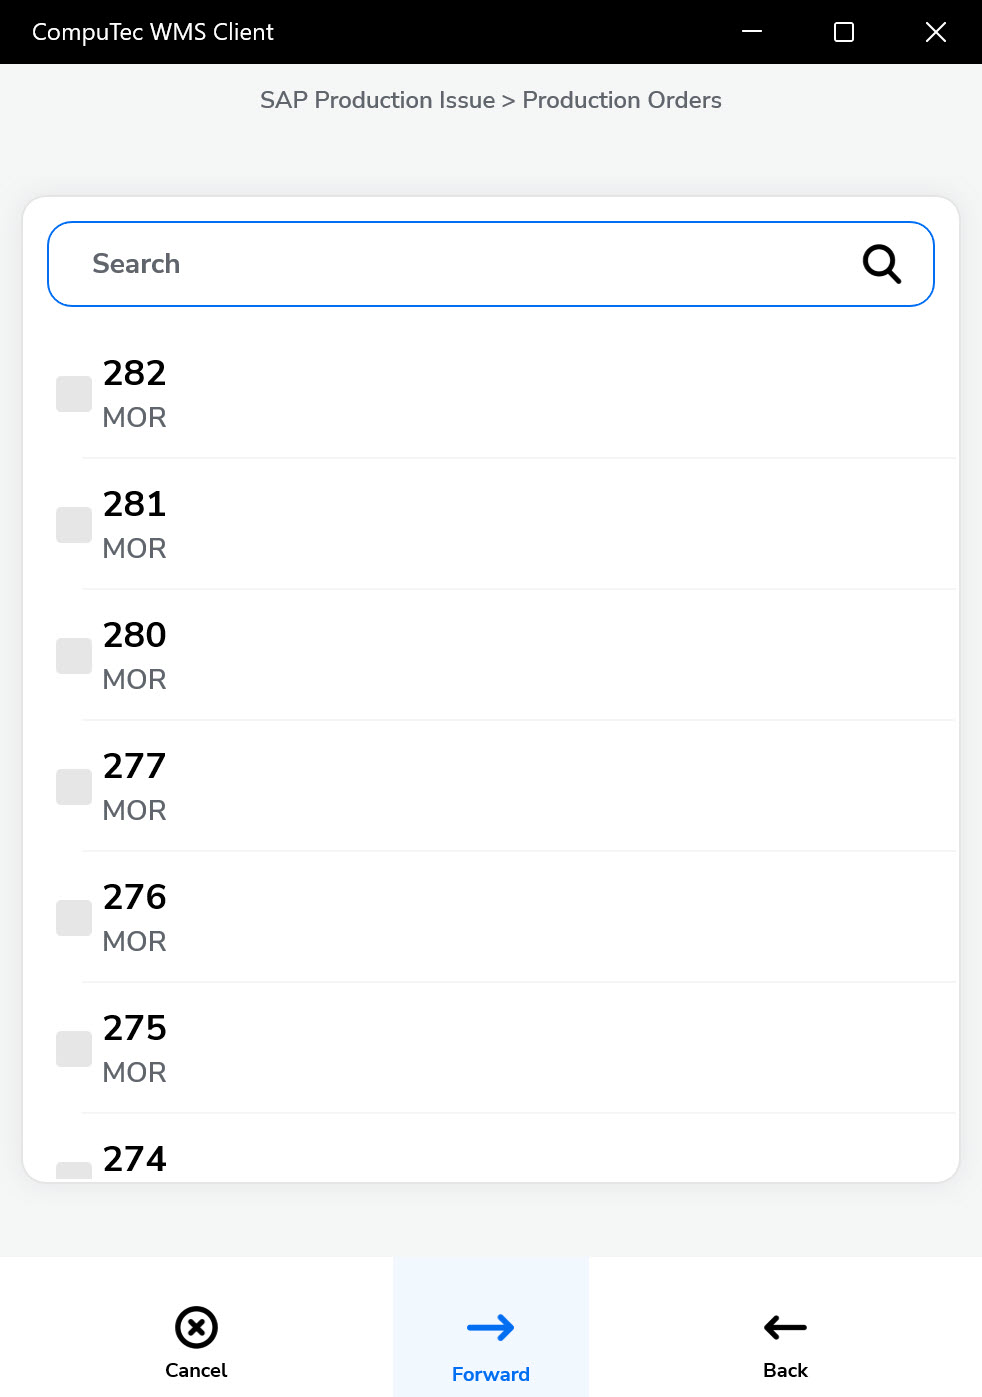Focus the Search text field
Screen dimensions: 982x1397
click(x=450, y=264)
